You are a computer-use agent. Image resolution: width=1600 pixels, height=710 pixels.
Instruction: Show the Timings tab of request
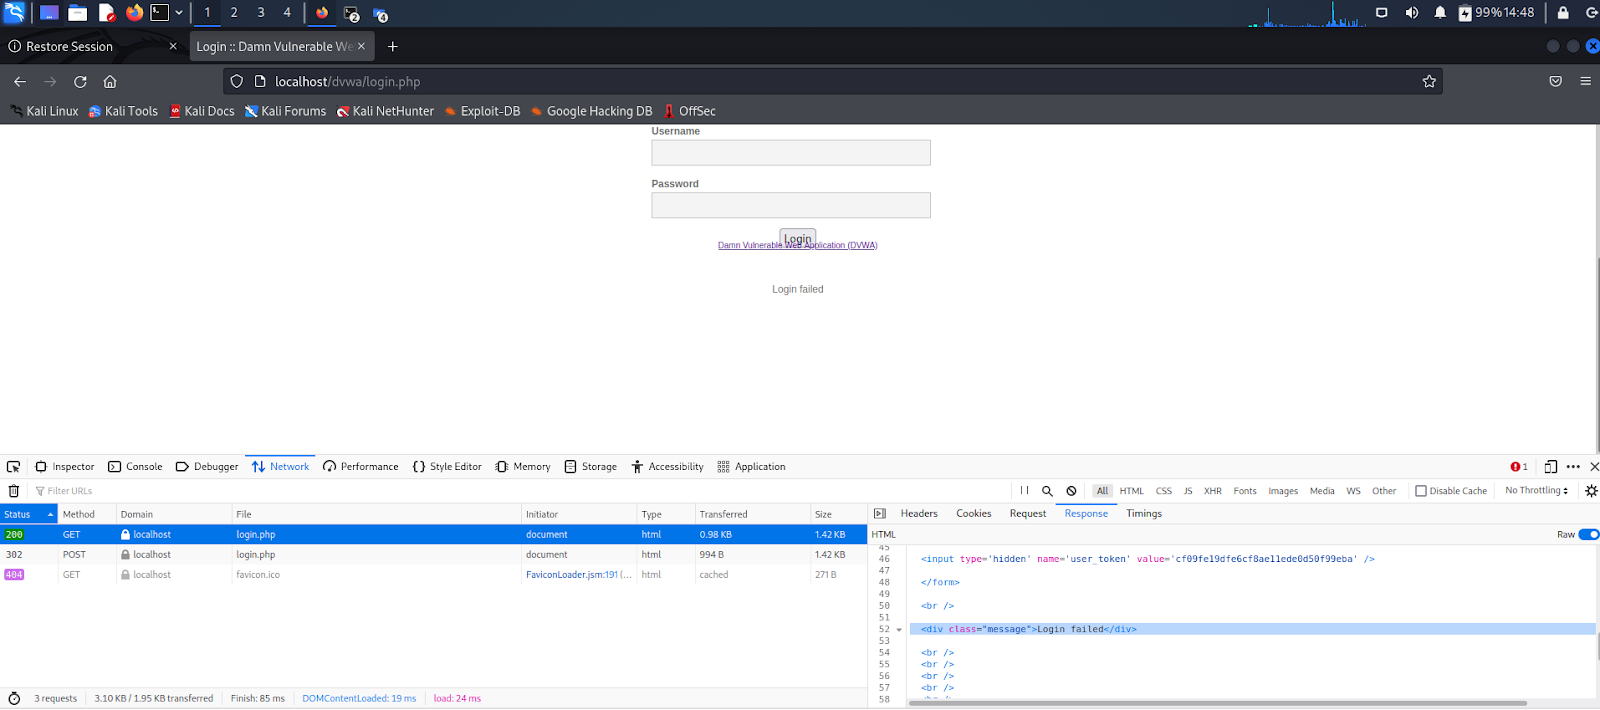pos(1144,514)
